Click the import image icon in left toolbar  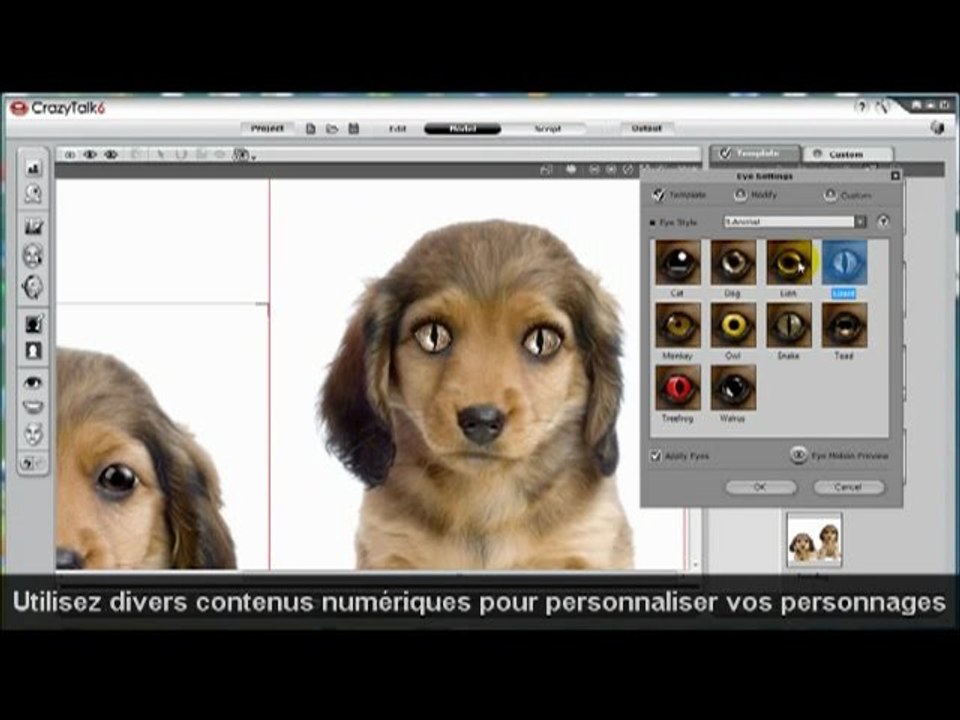[x=33, y=167]
